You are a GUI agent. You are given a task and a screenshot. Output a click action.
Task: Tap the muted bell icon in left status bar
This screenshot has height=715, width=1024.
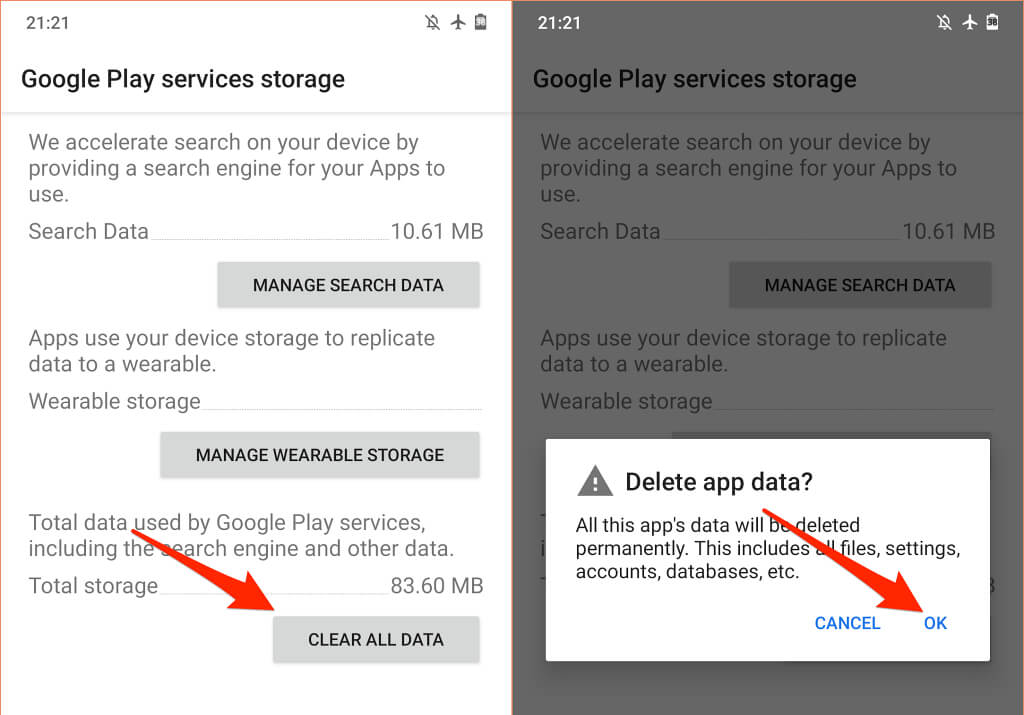tap(432, 23)
